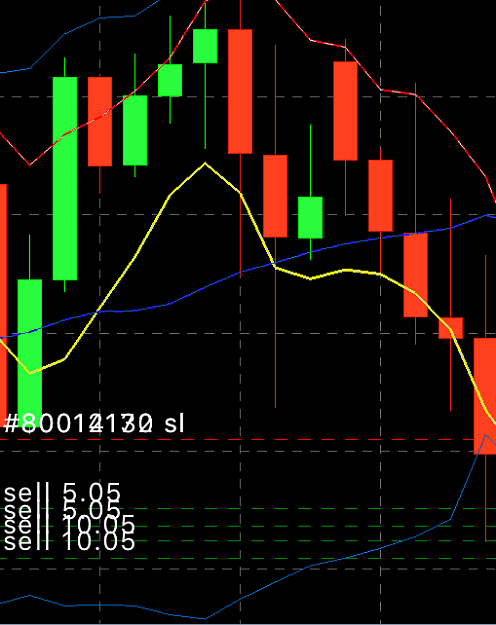Click the yellow moving average line at its peak

(x=205, y=163)
